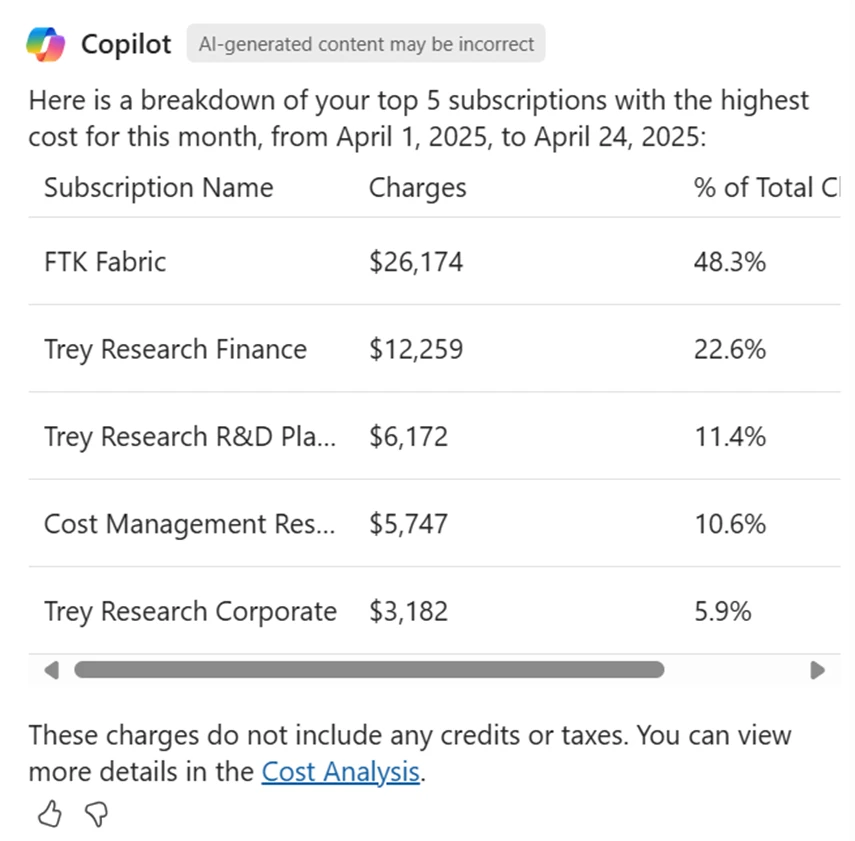The height and width of the screenshot is (841, 855).
Task: Click the thumbs up feedback icon
Action: click(49, 815)
